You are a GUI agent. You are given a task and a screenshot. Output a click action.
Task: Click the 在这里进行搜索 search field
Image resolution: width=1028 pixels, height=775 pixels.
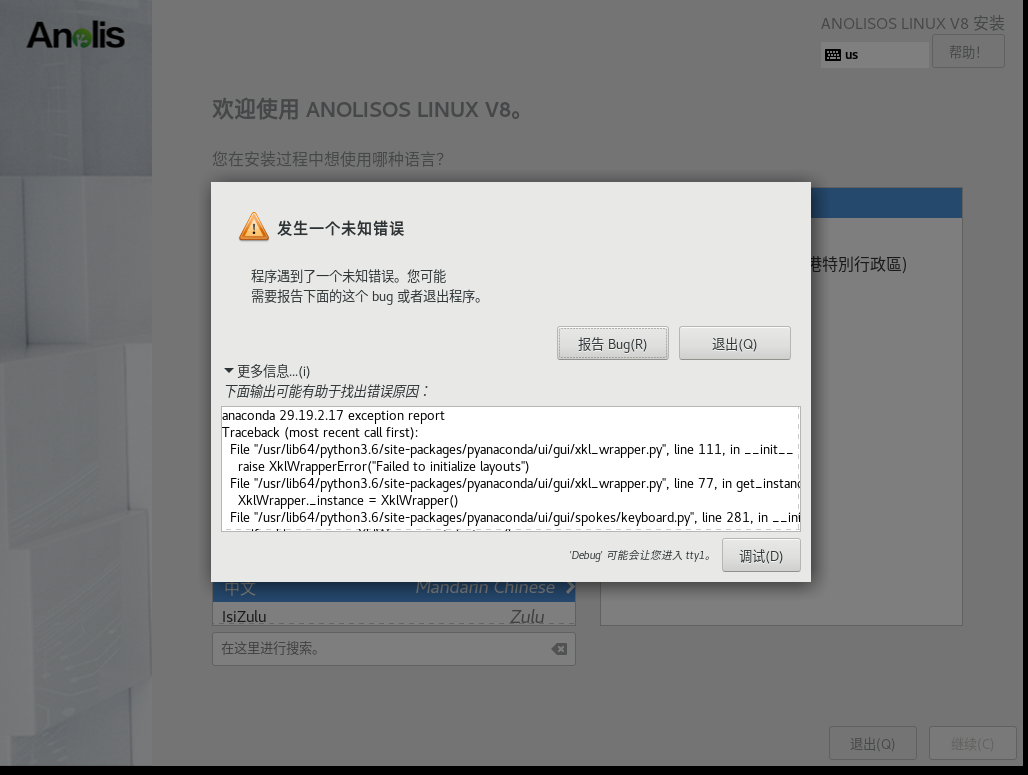(x=380, y=649)
